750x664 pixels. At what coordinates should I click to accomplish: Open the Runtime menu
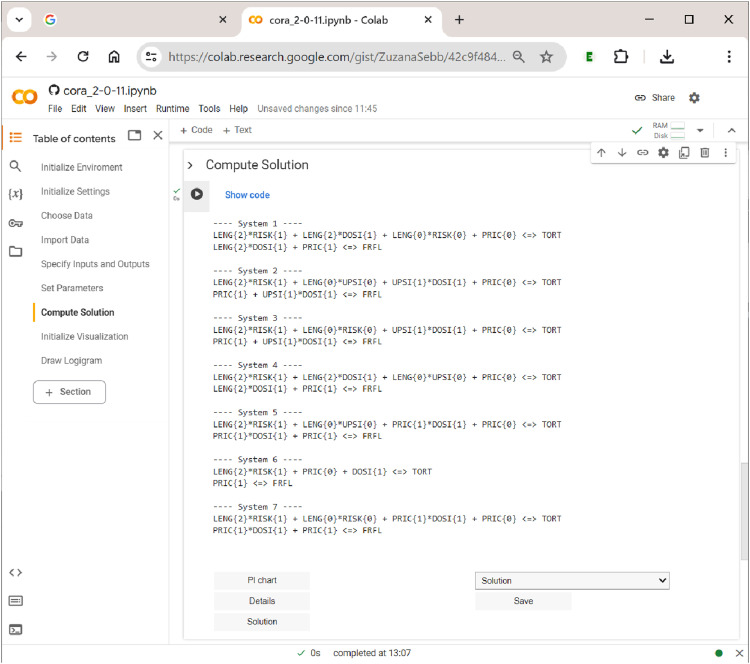pyautogui.click(x=172, y=109)
